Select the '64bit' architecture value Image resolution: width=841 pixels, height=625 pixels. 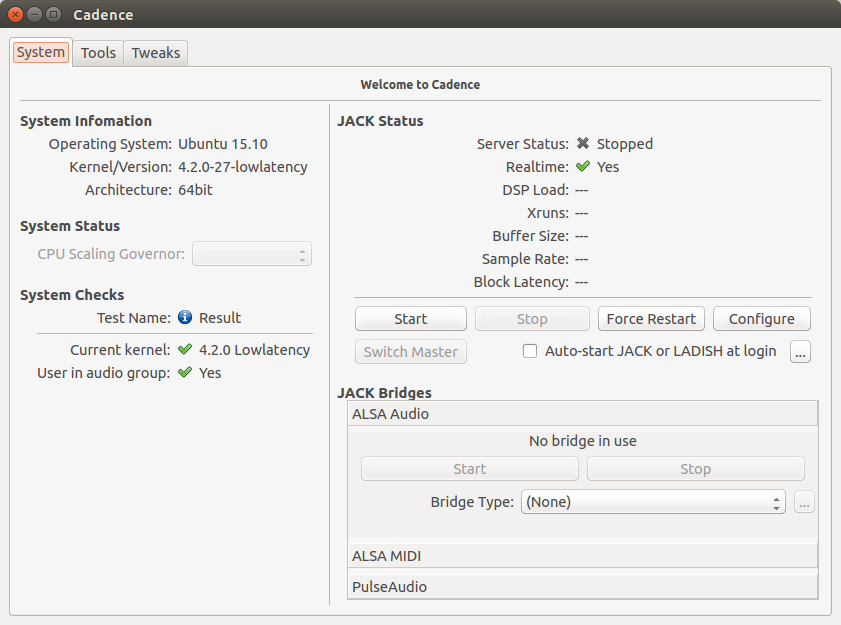pos(195,190)
